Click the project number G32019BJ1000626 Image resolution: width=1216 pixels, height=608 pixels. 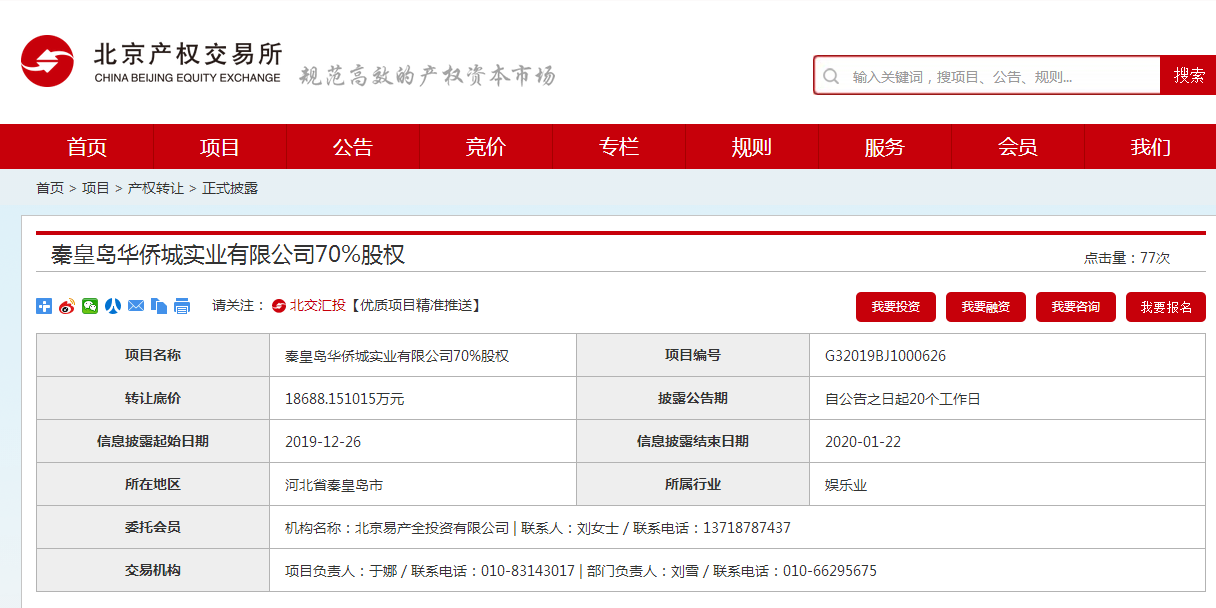[x=885, y=356]
